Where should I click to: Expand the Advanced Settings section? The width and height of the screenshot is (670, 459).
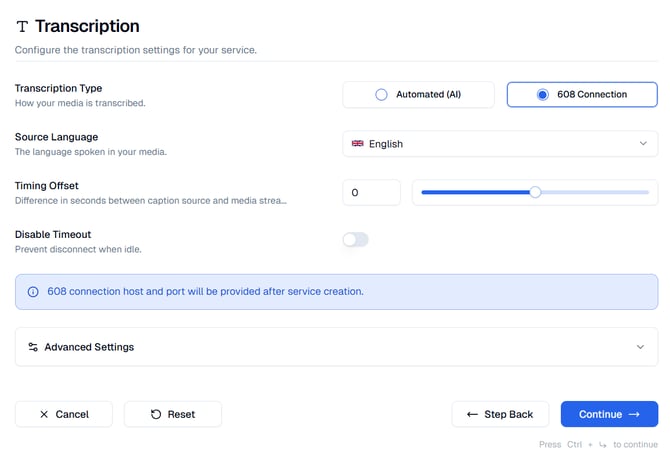click(x=336, y=347)
